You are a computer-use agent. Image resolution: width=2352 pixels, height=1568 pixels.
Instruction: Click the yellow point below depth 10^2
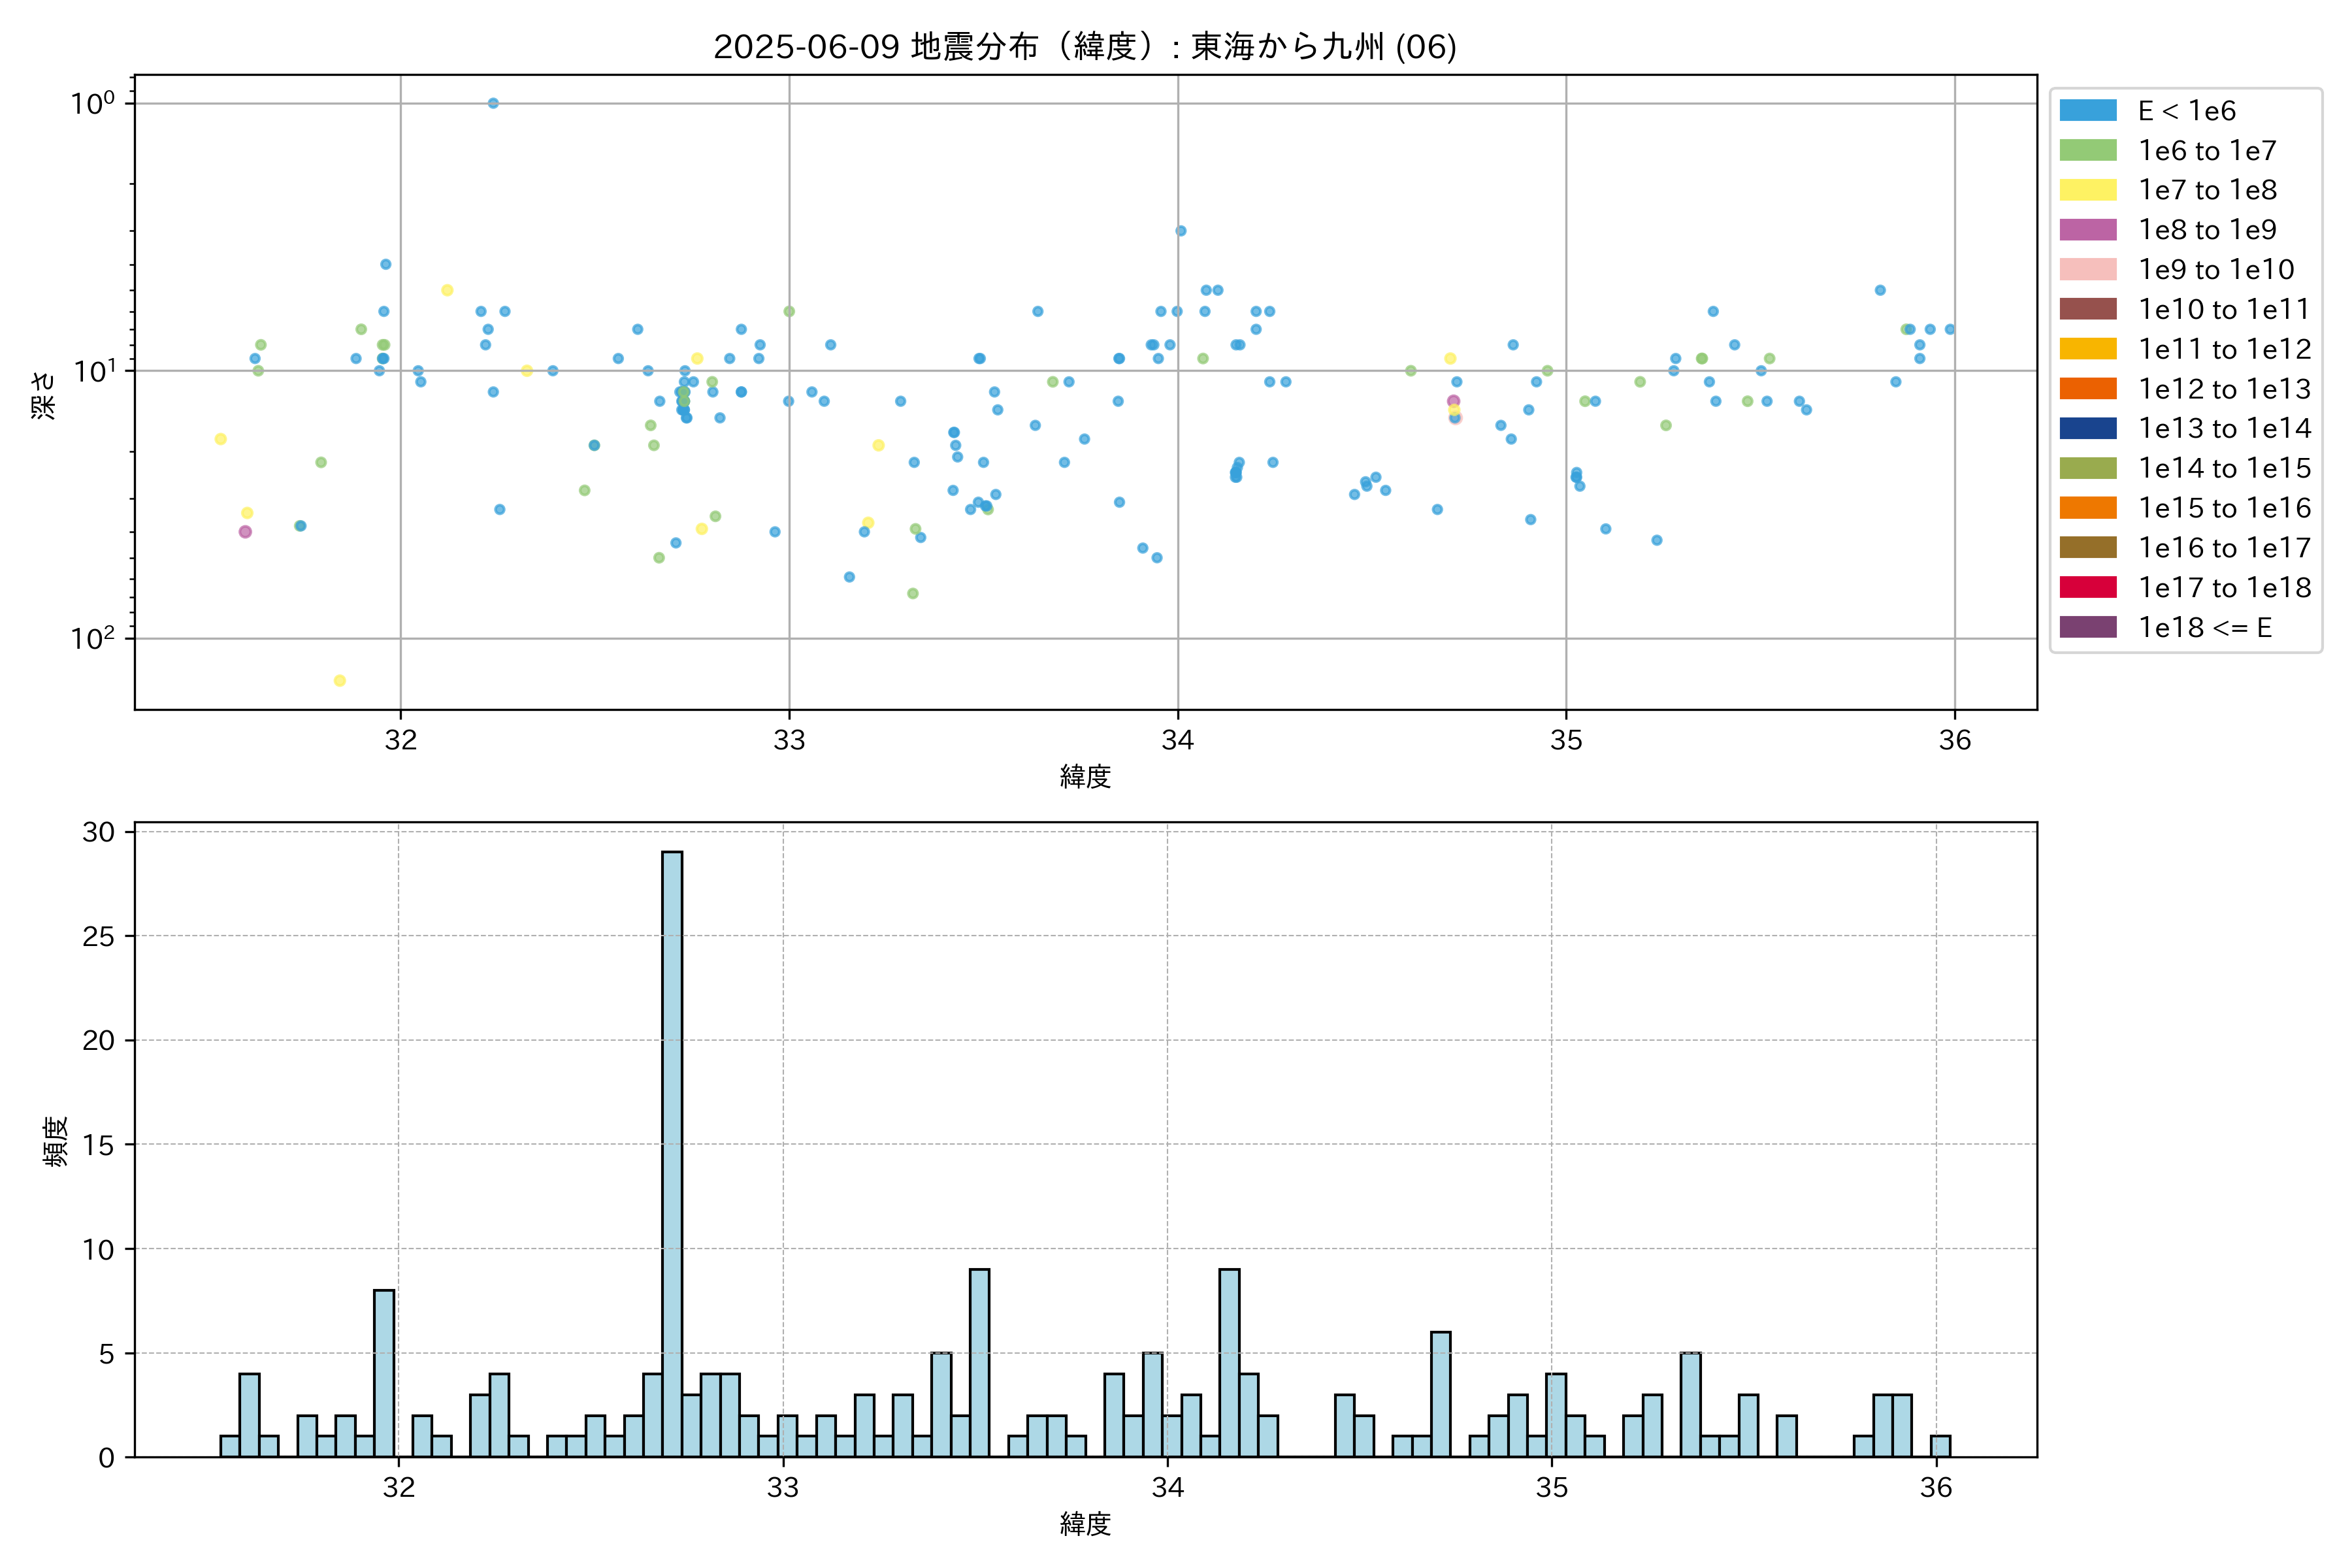(340, 681)
